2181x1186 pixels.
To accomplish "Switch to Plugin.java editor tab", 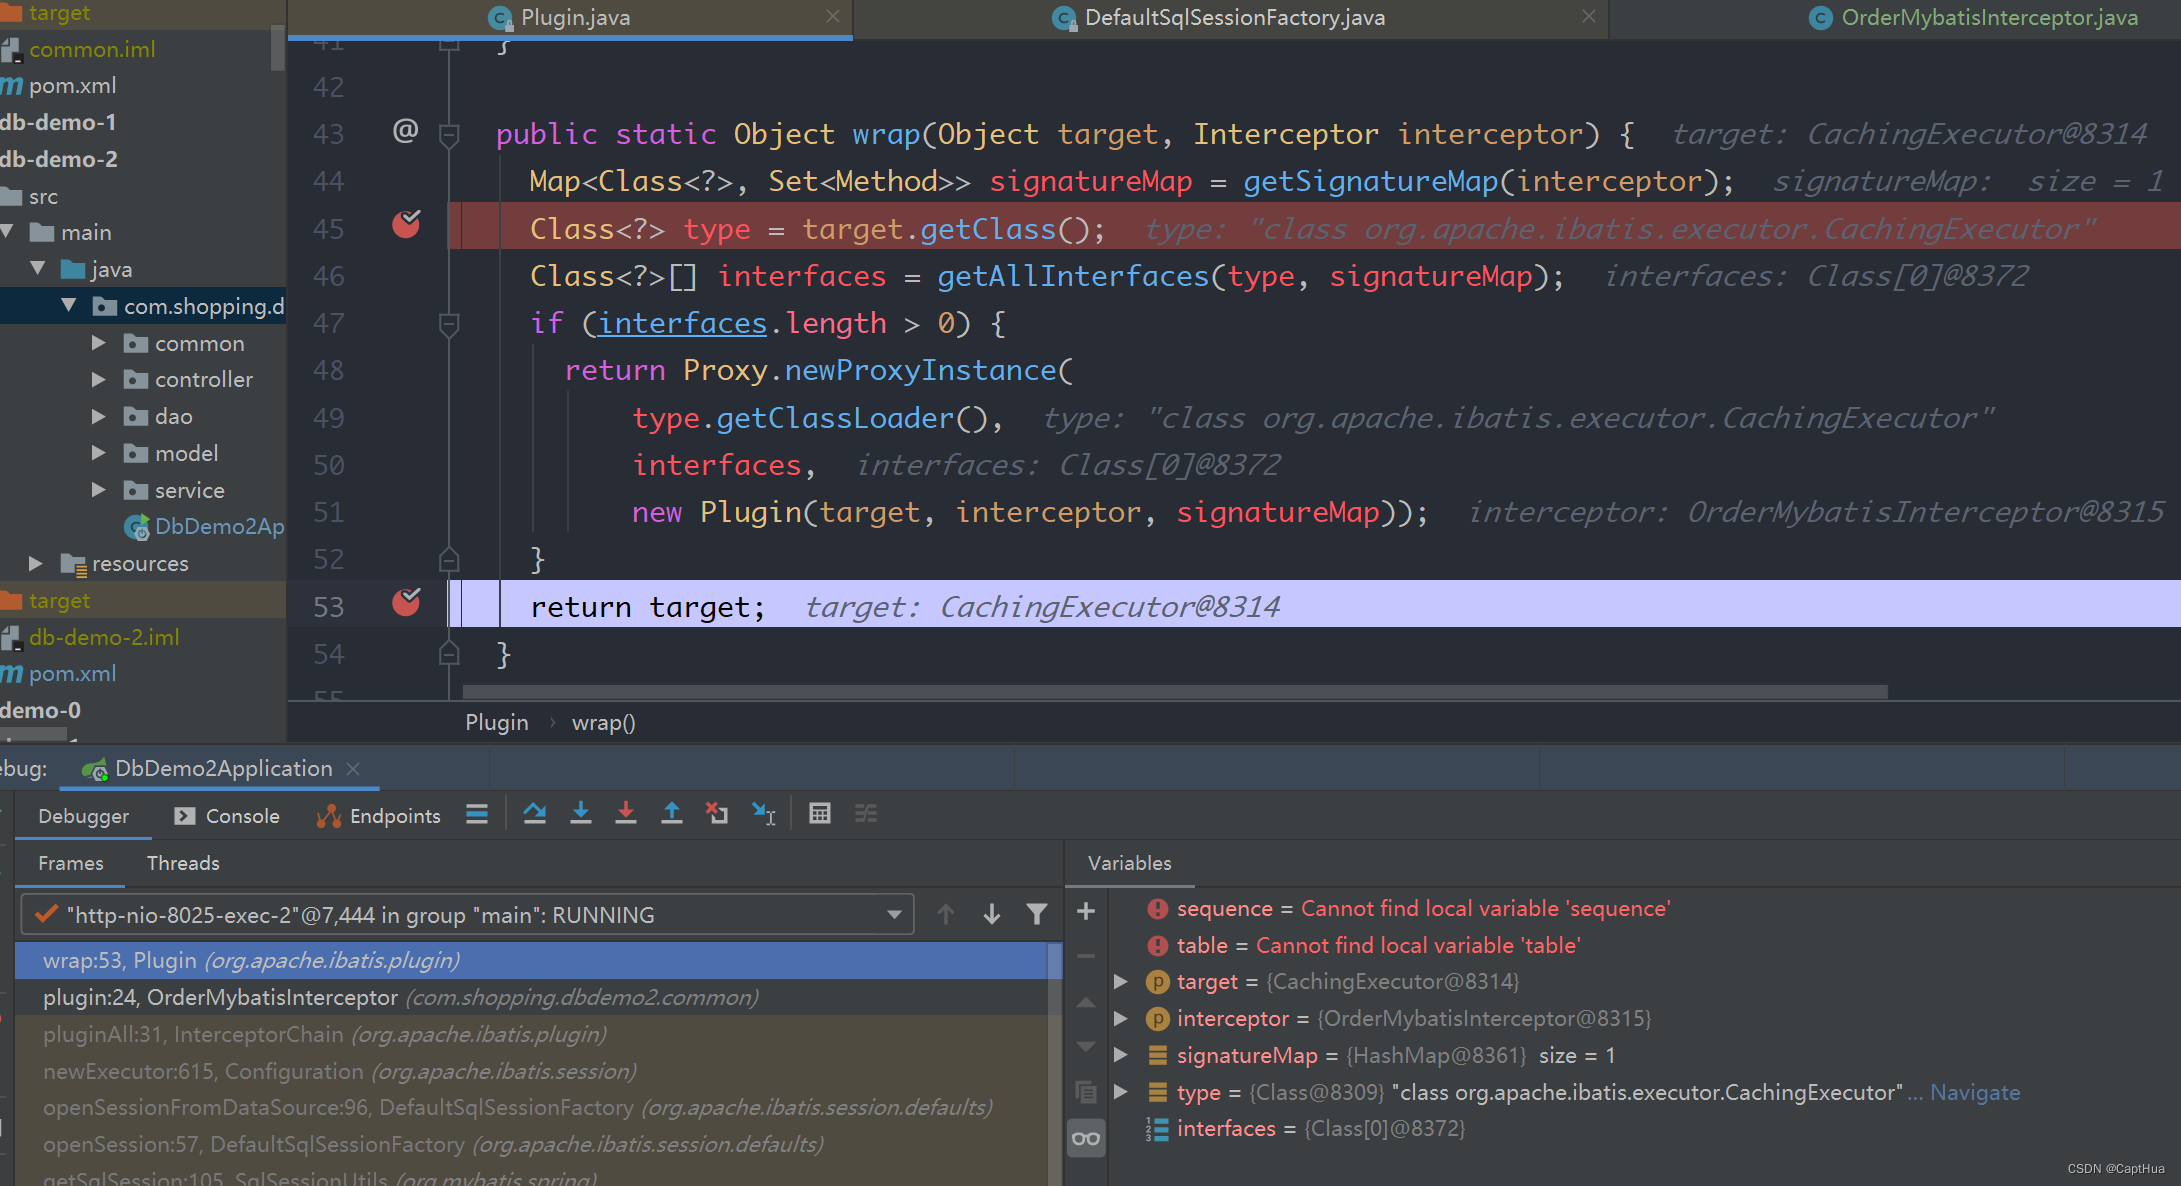I will coord(570,18).
